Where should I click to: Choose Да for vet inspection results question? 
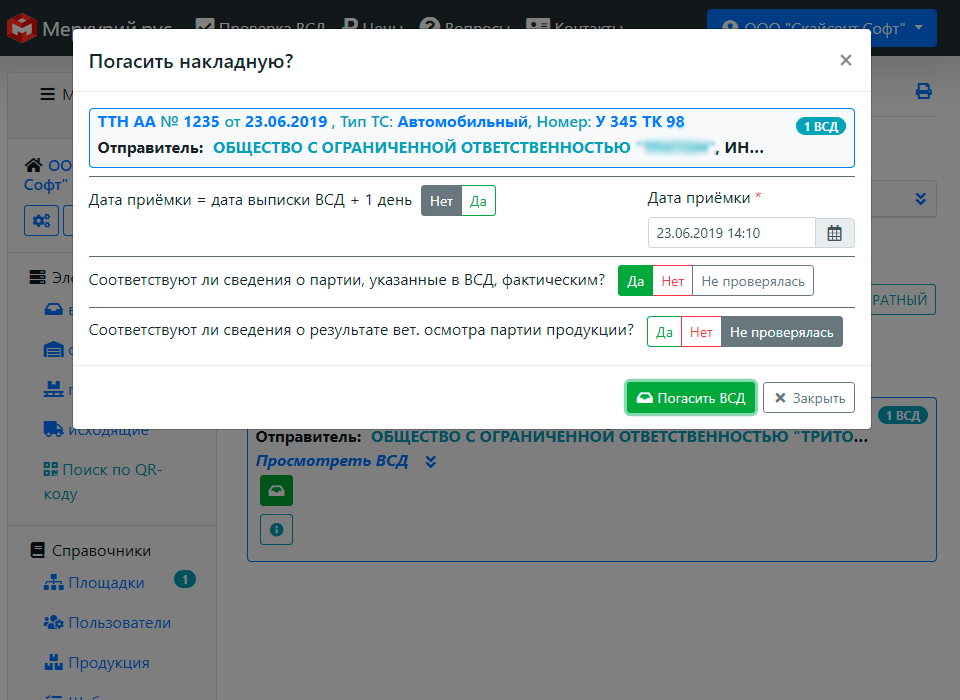point(664,331)
